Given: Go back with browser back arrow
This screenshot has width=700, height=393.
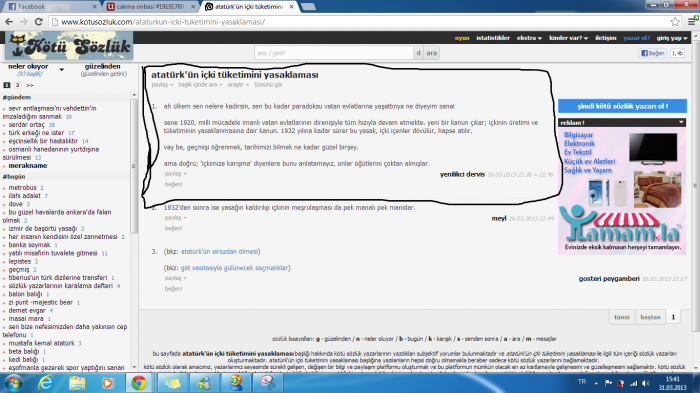Looking at the screenshot, I should [8, 21].
